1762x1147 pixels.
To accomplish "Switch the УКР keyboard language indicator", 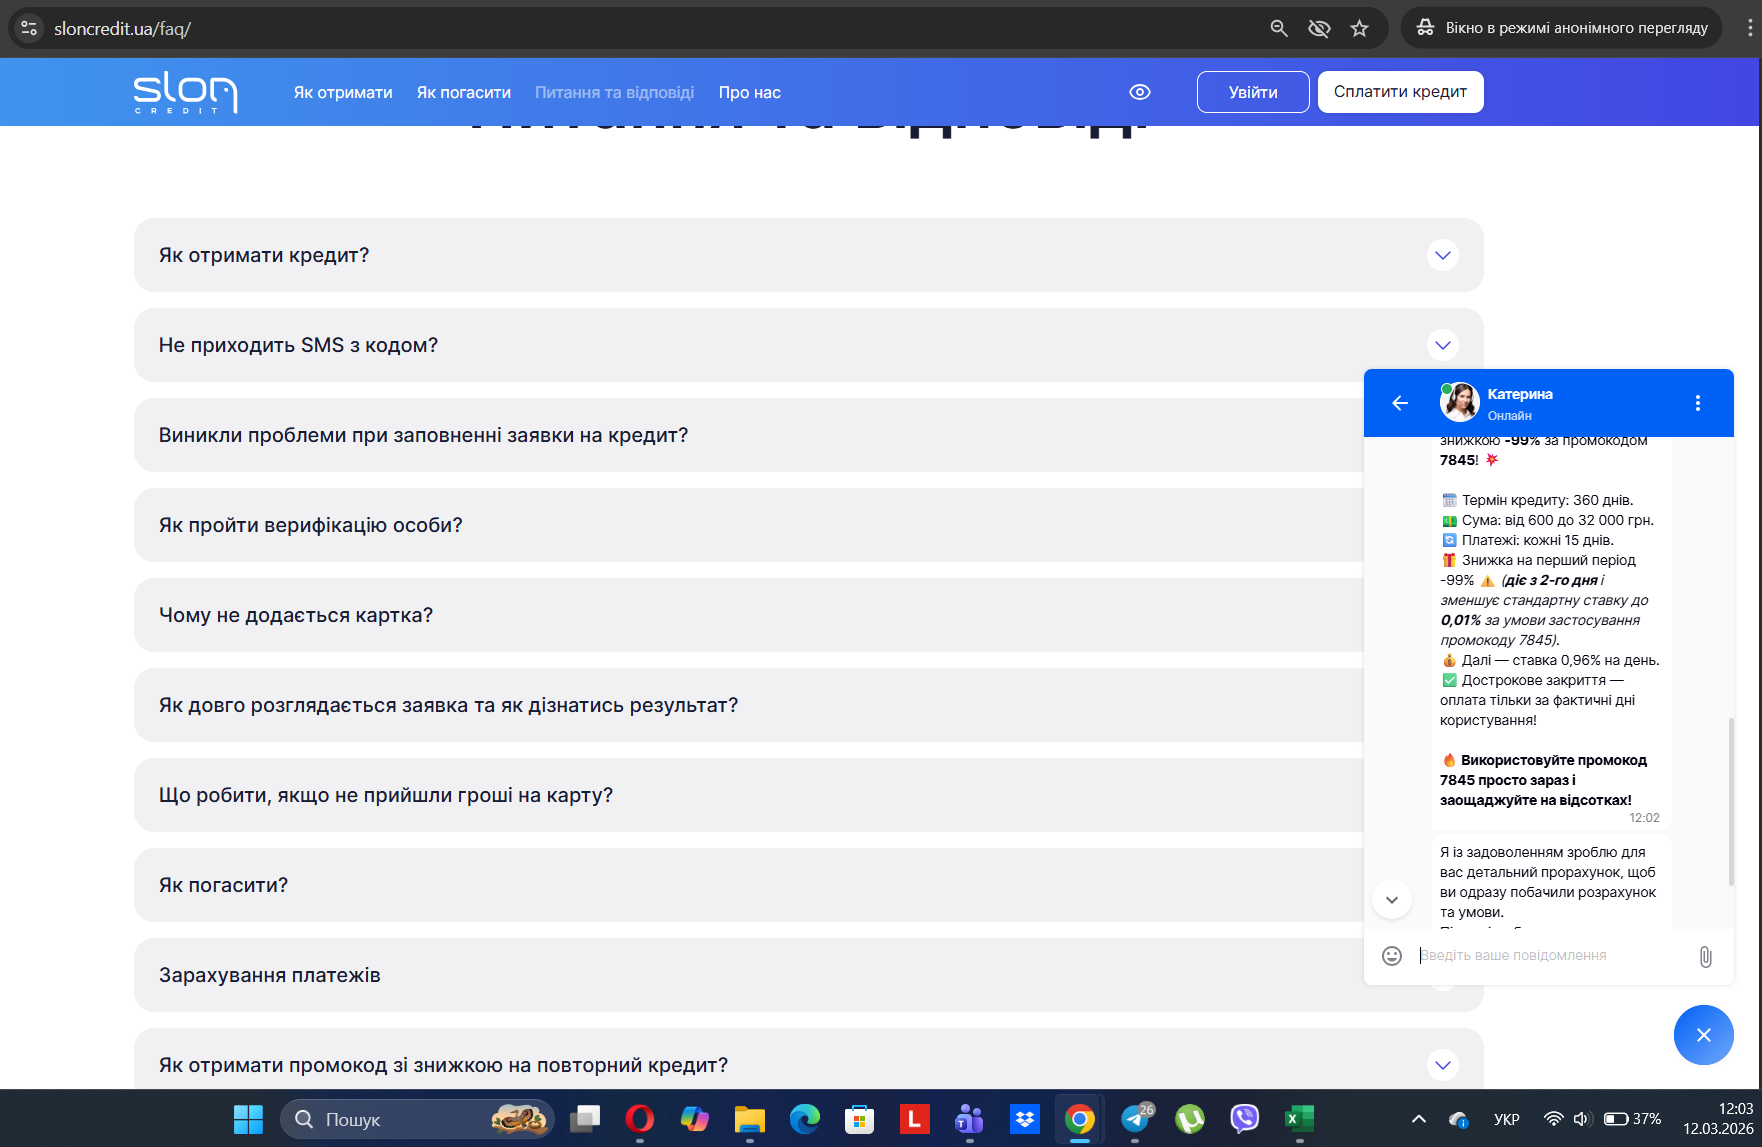I will (x=1507, y=1119).
